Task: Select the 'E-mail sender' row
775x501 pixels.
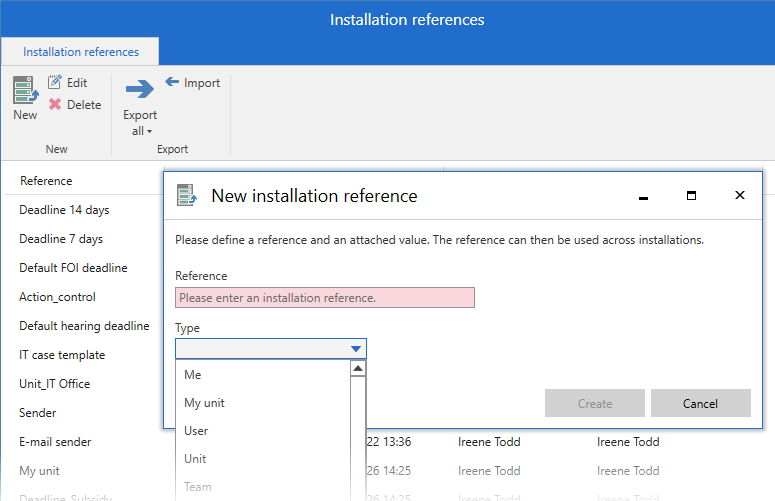Action: (x=55, y=442)
